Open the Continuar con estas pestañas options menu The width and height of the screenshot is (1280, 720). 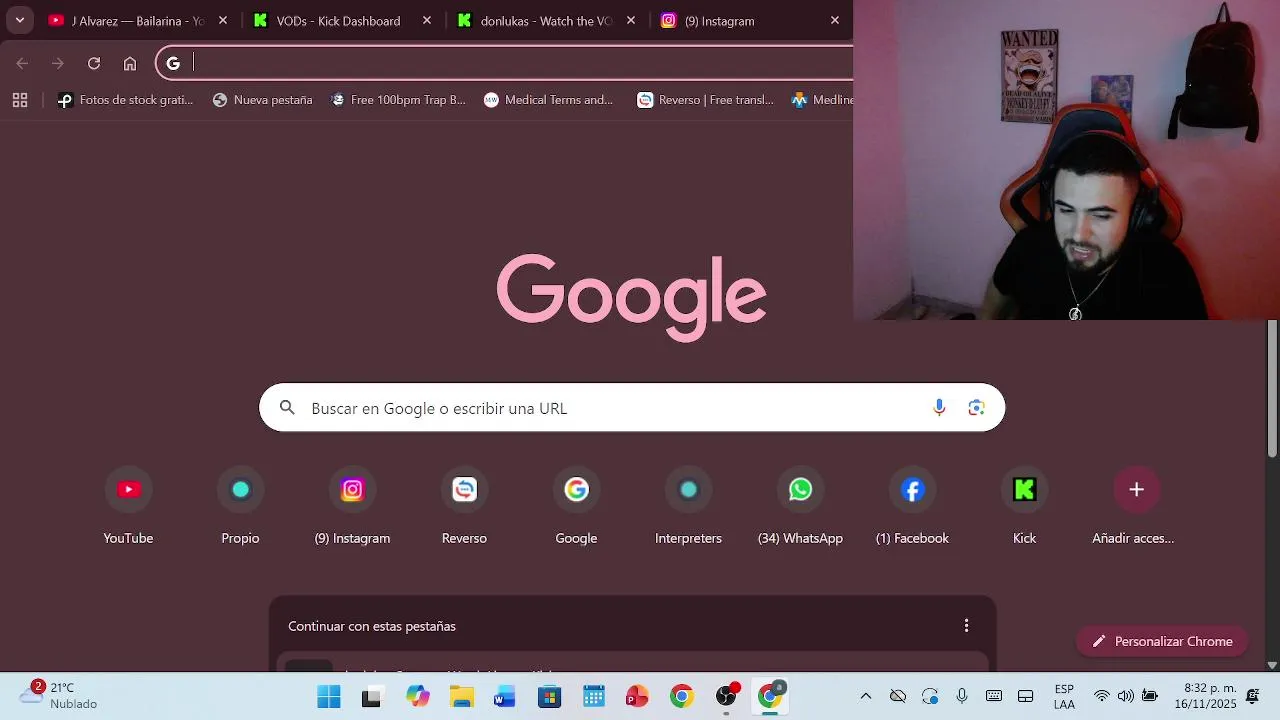[x=966, y=626]
